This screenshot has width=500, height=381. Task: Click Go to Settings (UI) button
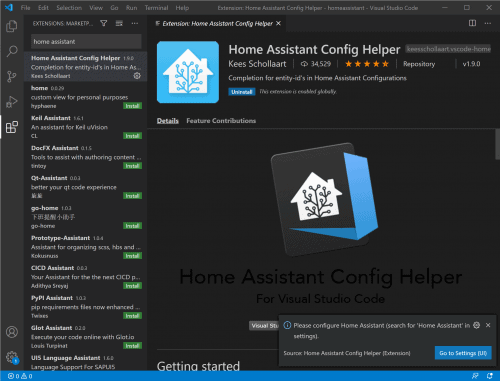pyautogui.click(x=463, y=353)
